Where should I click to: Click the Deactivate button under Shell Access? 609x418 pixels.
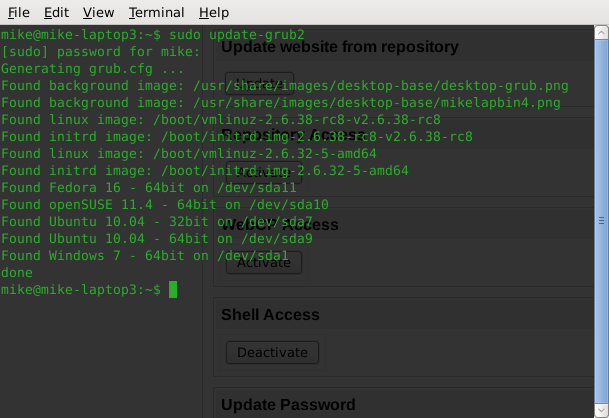[x=272, y=352]
